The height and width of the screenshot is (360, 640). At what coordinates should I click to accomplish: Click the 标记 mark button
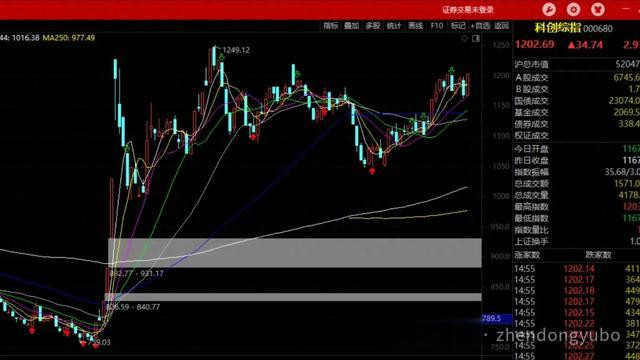tap(458, 26)
